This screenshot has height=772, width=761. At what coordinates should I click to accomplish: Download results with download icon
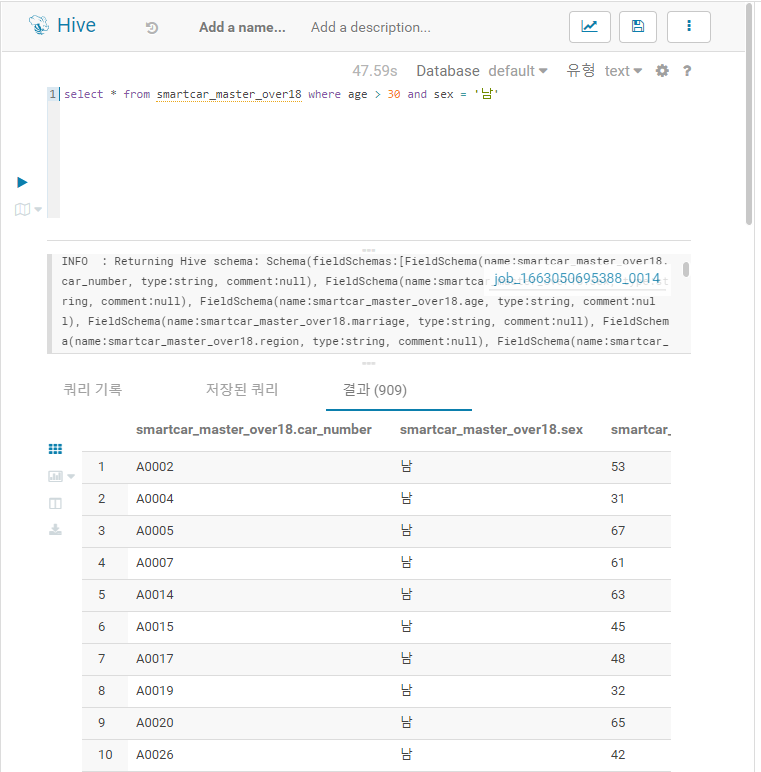pos(55,530)
